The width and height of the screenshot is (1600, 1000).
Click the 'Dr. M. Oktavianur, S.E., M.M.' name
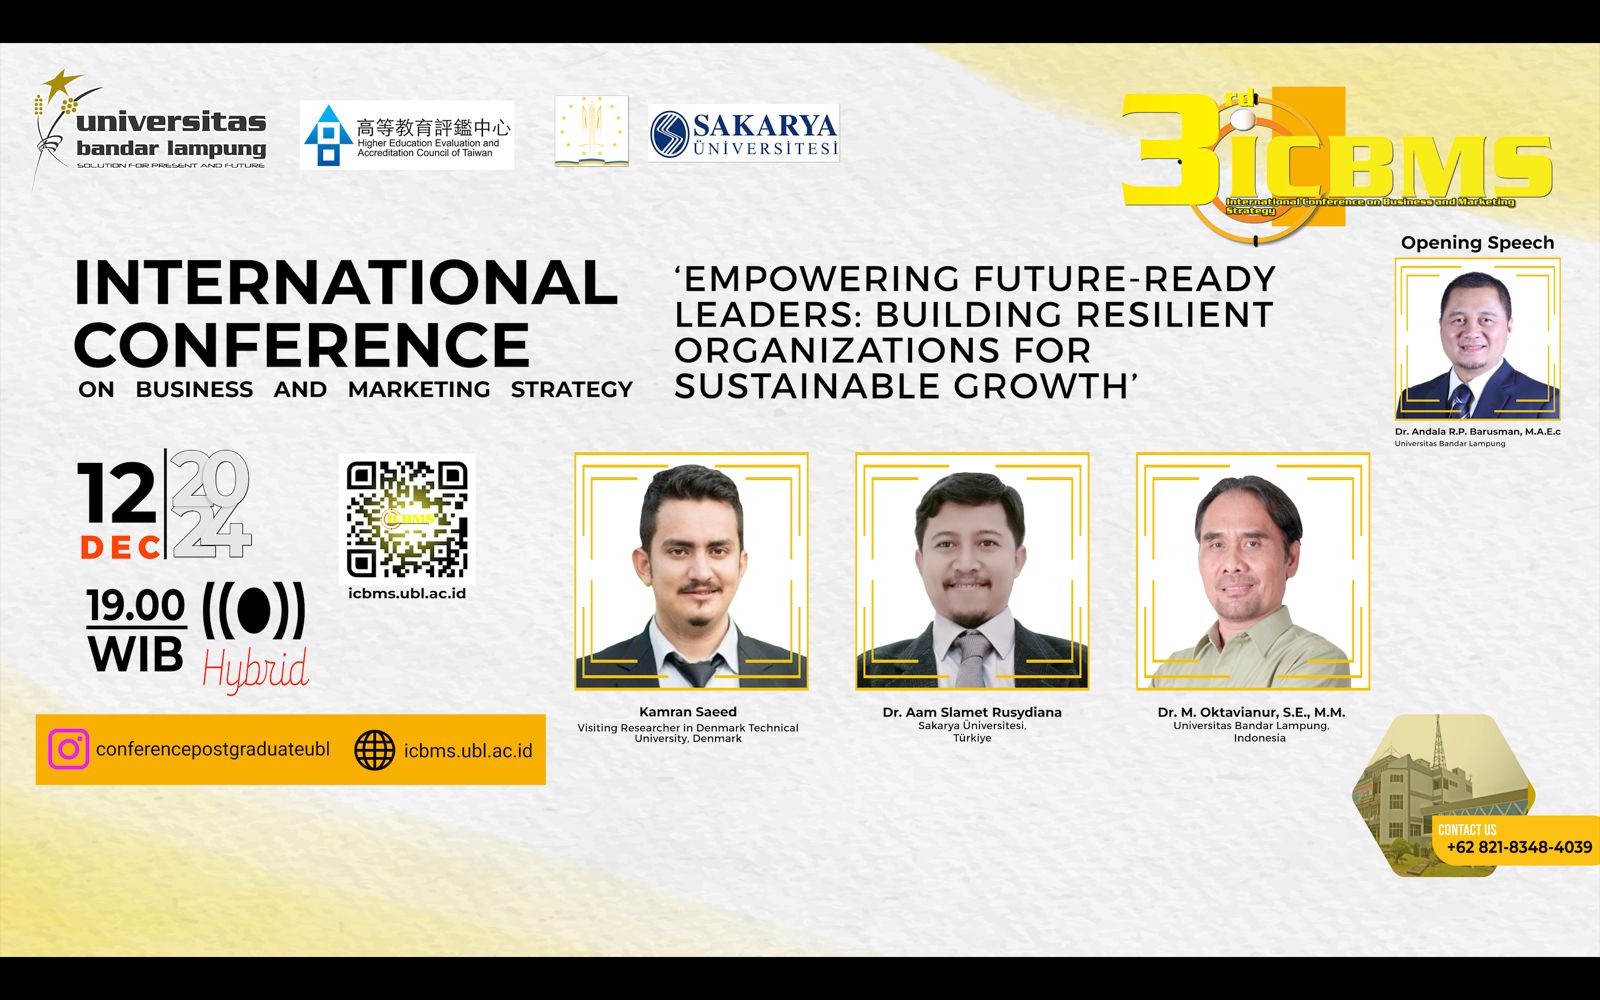[1251, 712]
